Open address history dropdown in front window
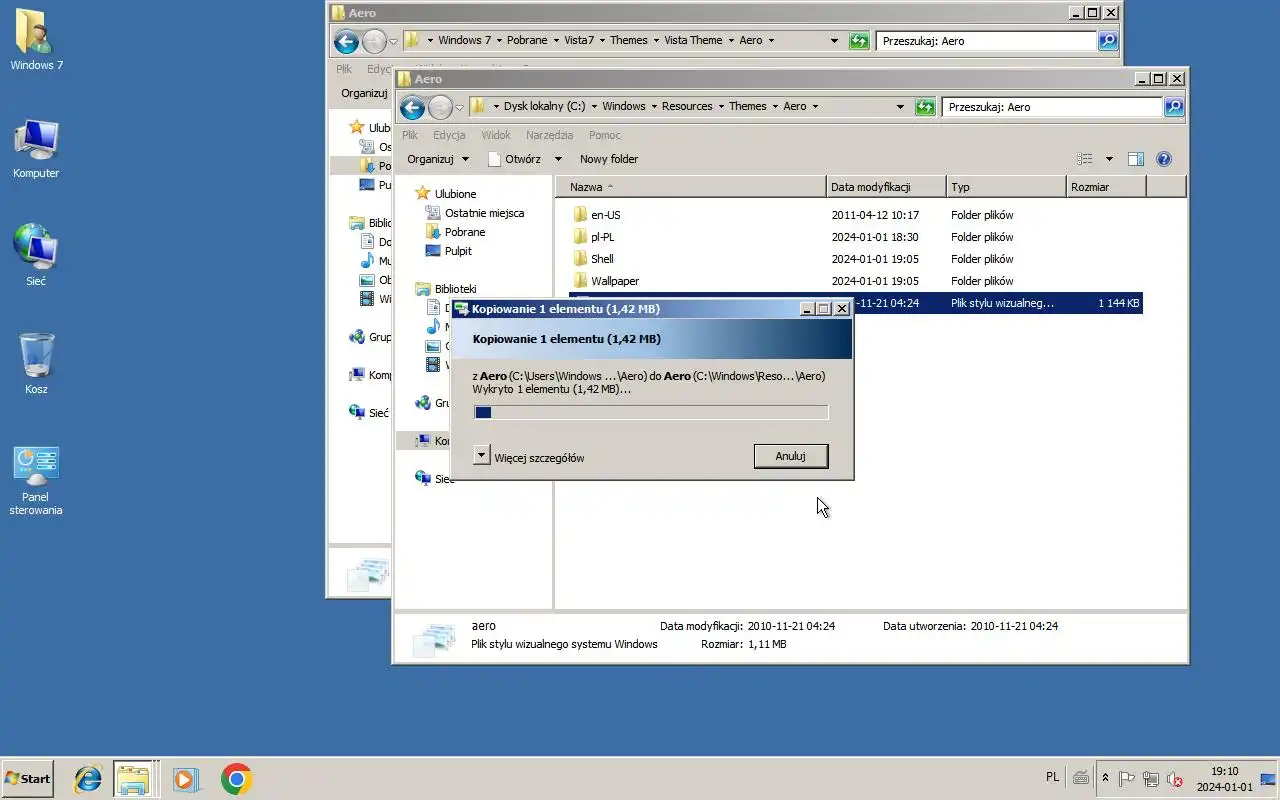The image size is (1280, 800). coord(900,107)
